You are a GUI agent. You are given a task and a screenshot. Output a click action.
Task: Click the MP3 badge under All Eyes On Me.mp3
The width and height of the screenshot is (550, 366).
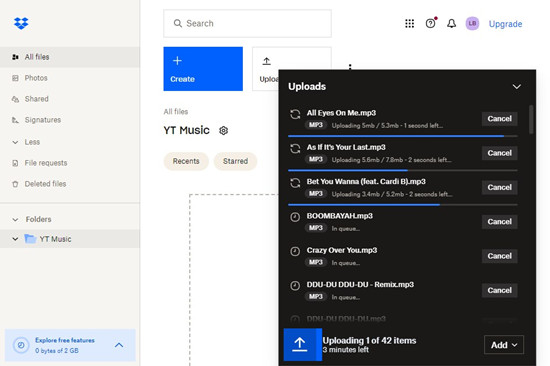(316, 125)
